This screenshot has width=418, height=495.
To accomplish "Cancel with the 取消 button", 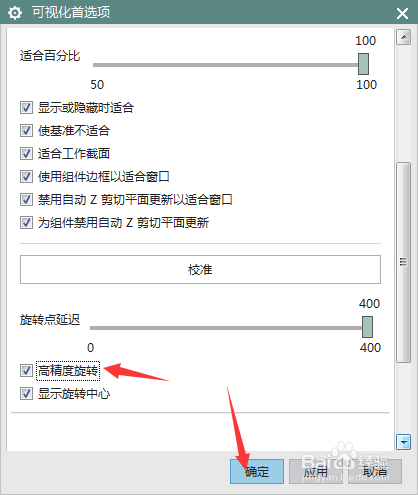I will pos(375,471).
